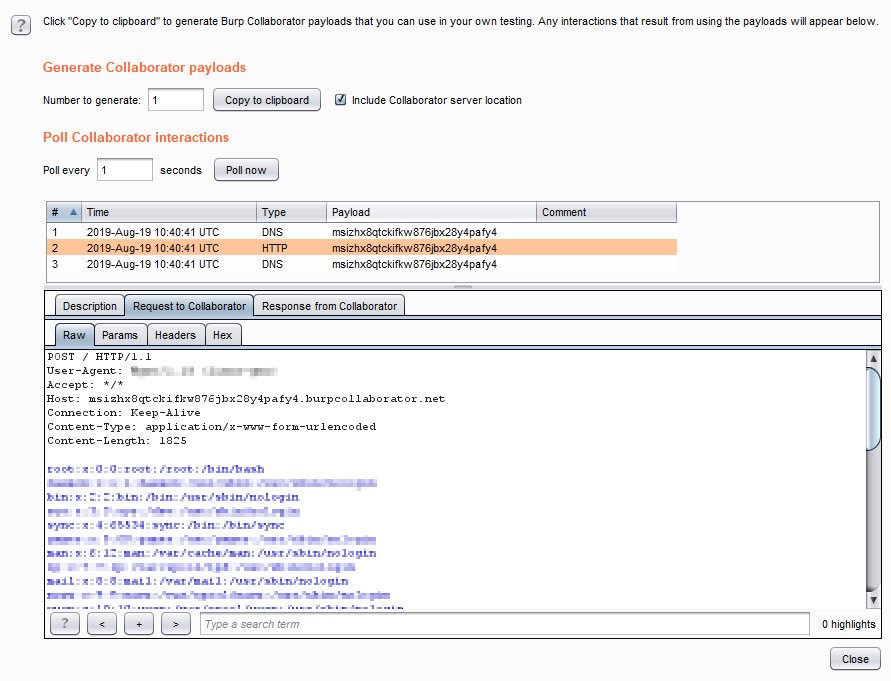Click the Connection: Keep-Alive line
The height and width of the screenshot is (681, 891).
point(124,413)
